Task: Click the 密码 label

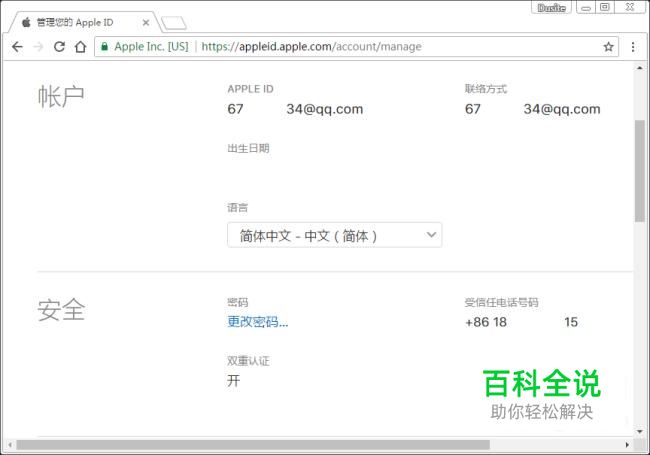Action: 238,302
